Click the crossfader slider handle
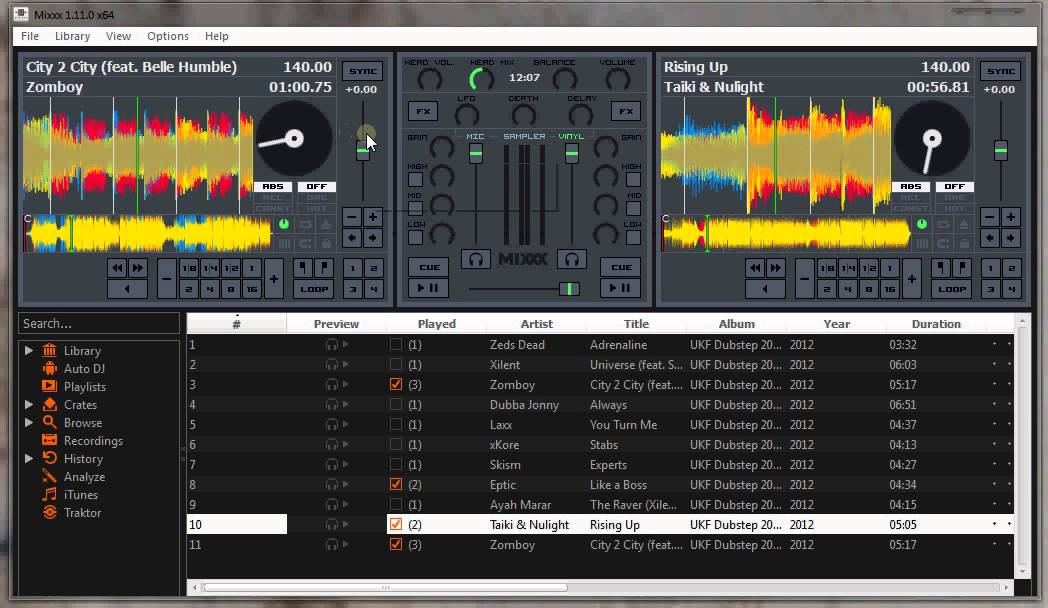Viewport: 1048px width, 608px height. pos(569,289)
